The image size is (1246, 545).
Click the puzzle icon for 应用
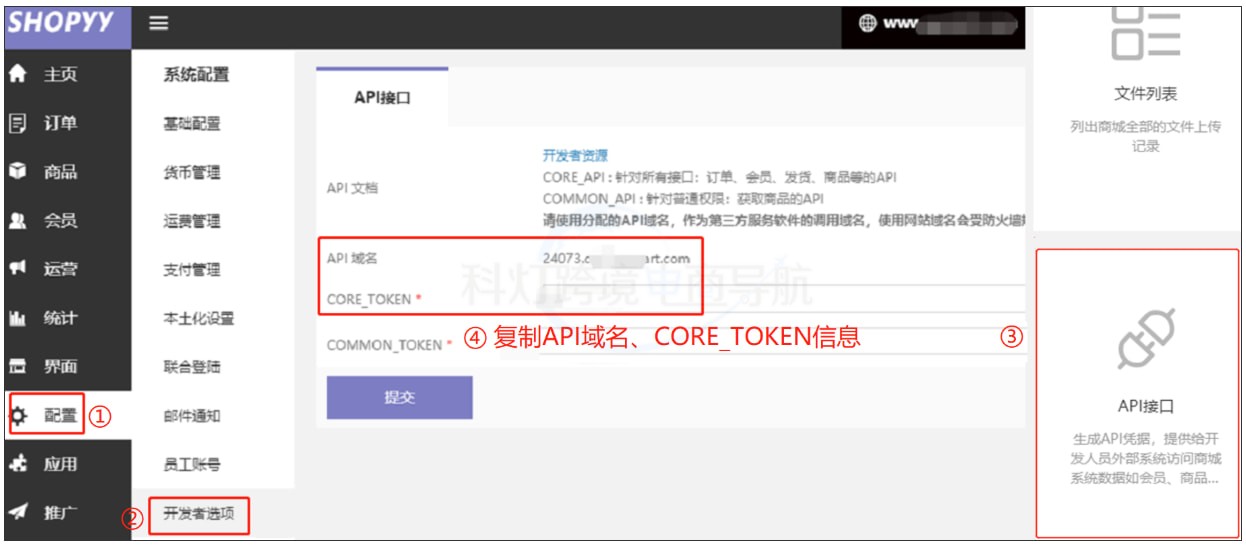coord(17,464)
